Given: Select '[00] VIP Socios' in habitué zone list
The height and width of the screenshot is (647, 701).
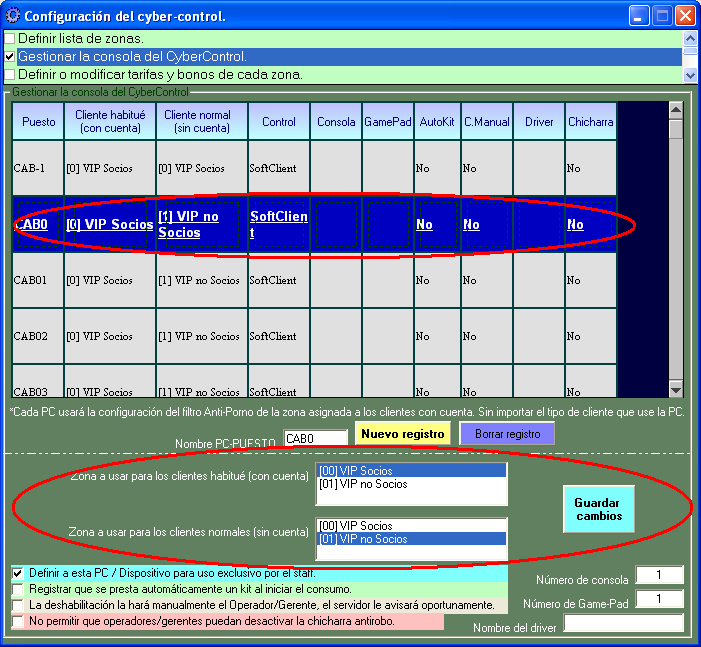Looking at the screenshot, I should click(411, 471).
